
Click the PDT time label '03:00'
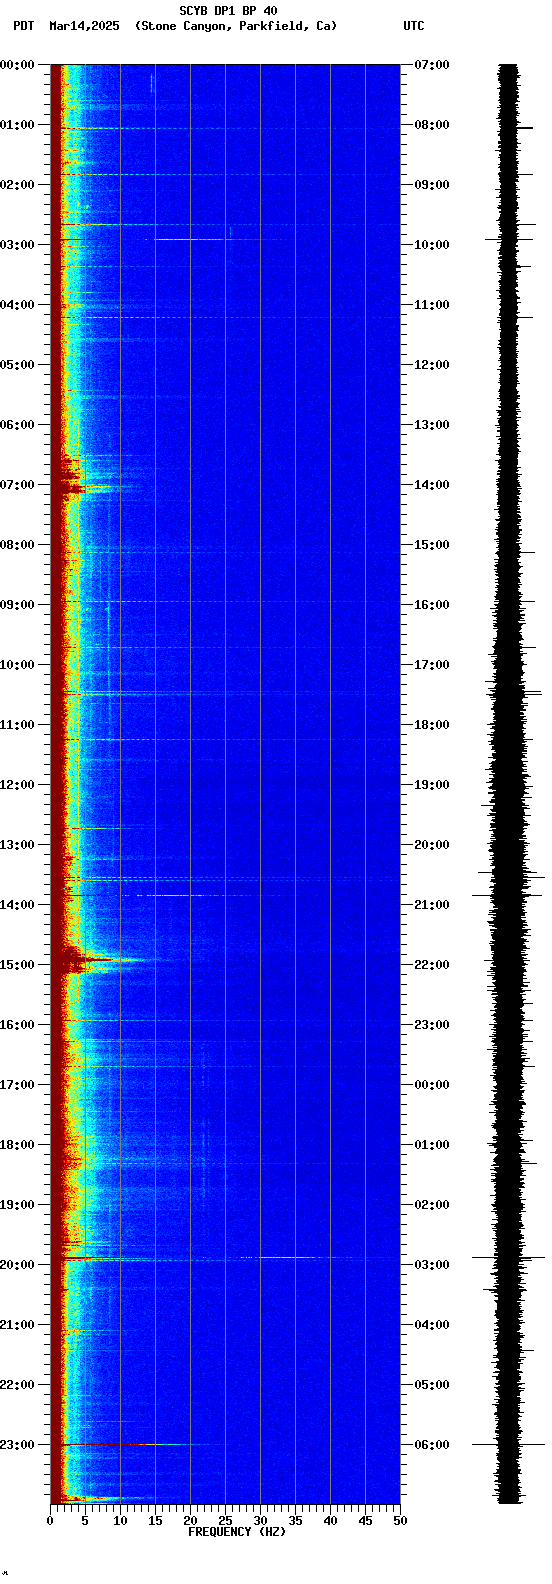(x=17, y=245)
